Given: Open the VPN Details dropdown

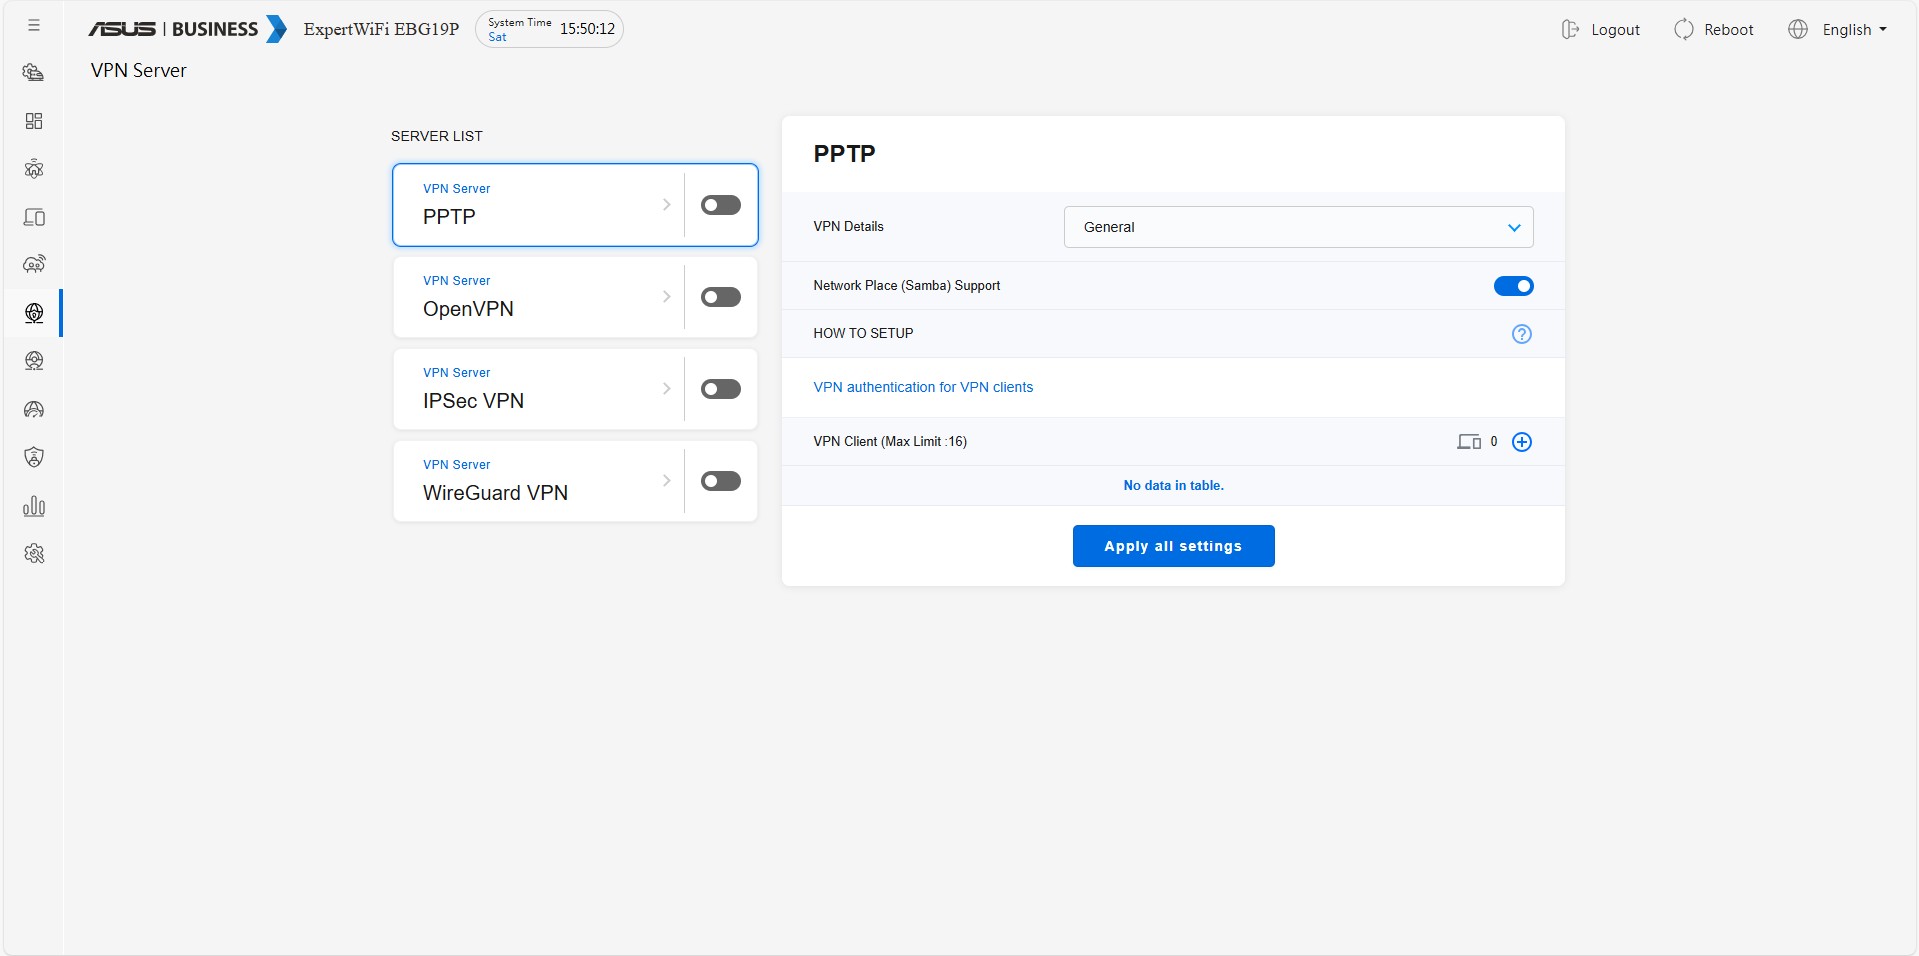Looking at the screenshot, I should [1297, 227].
